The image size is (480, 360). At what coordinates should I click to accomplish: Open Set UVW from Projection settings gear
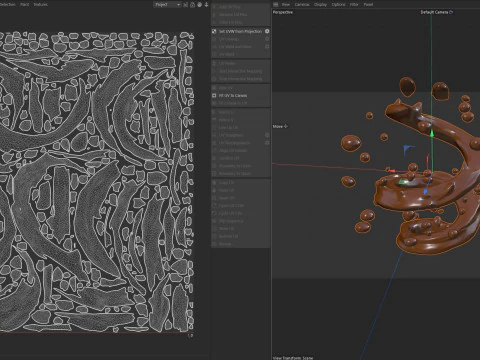click(267, 31)
